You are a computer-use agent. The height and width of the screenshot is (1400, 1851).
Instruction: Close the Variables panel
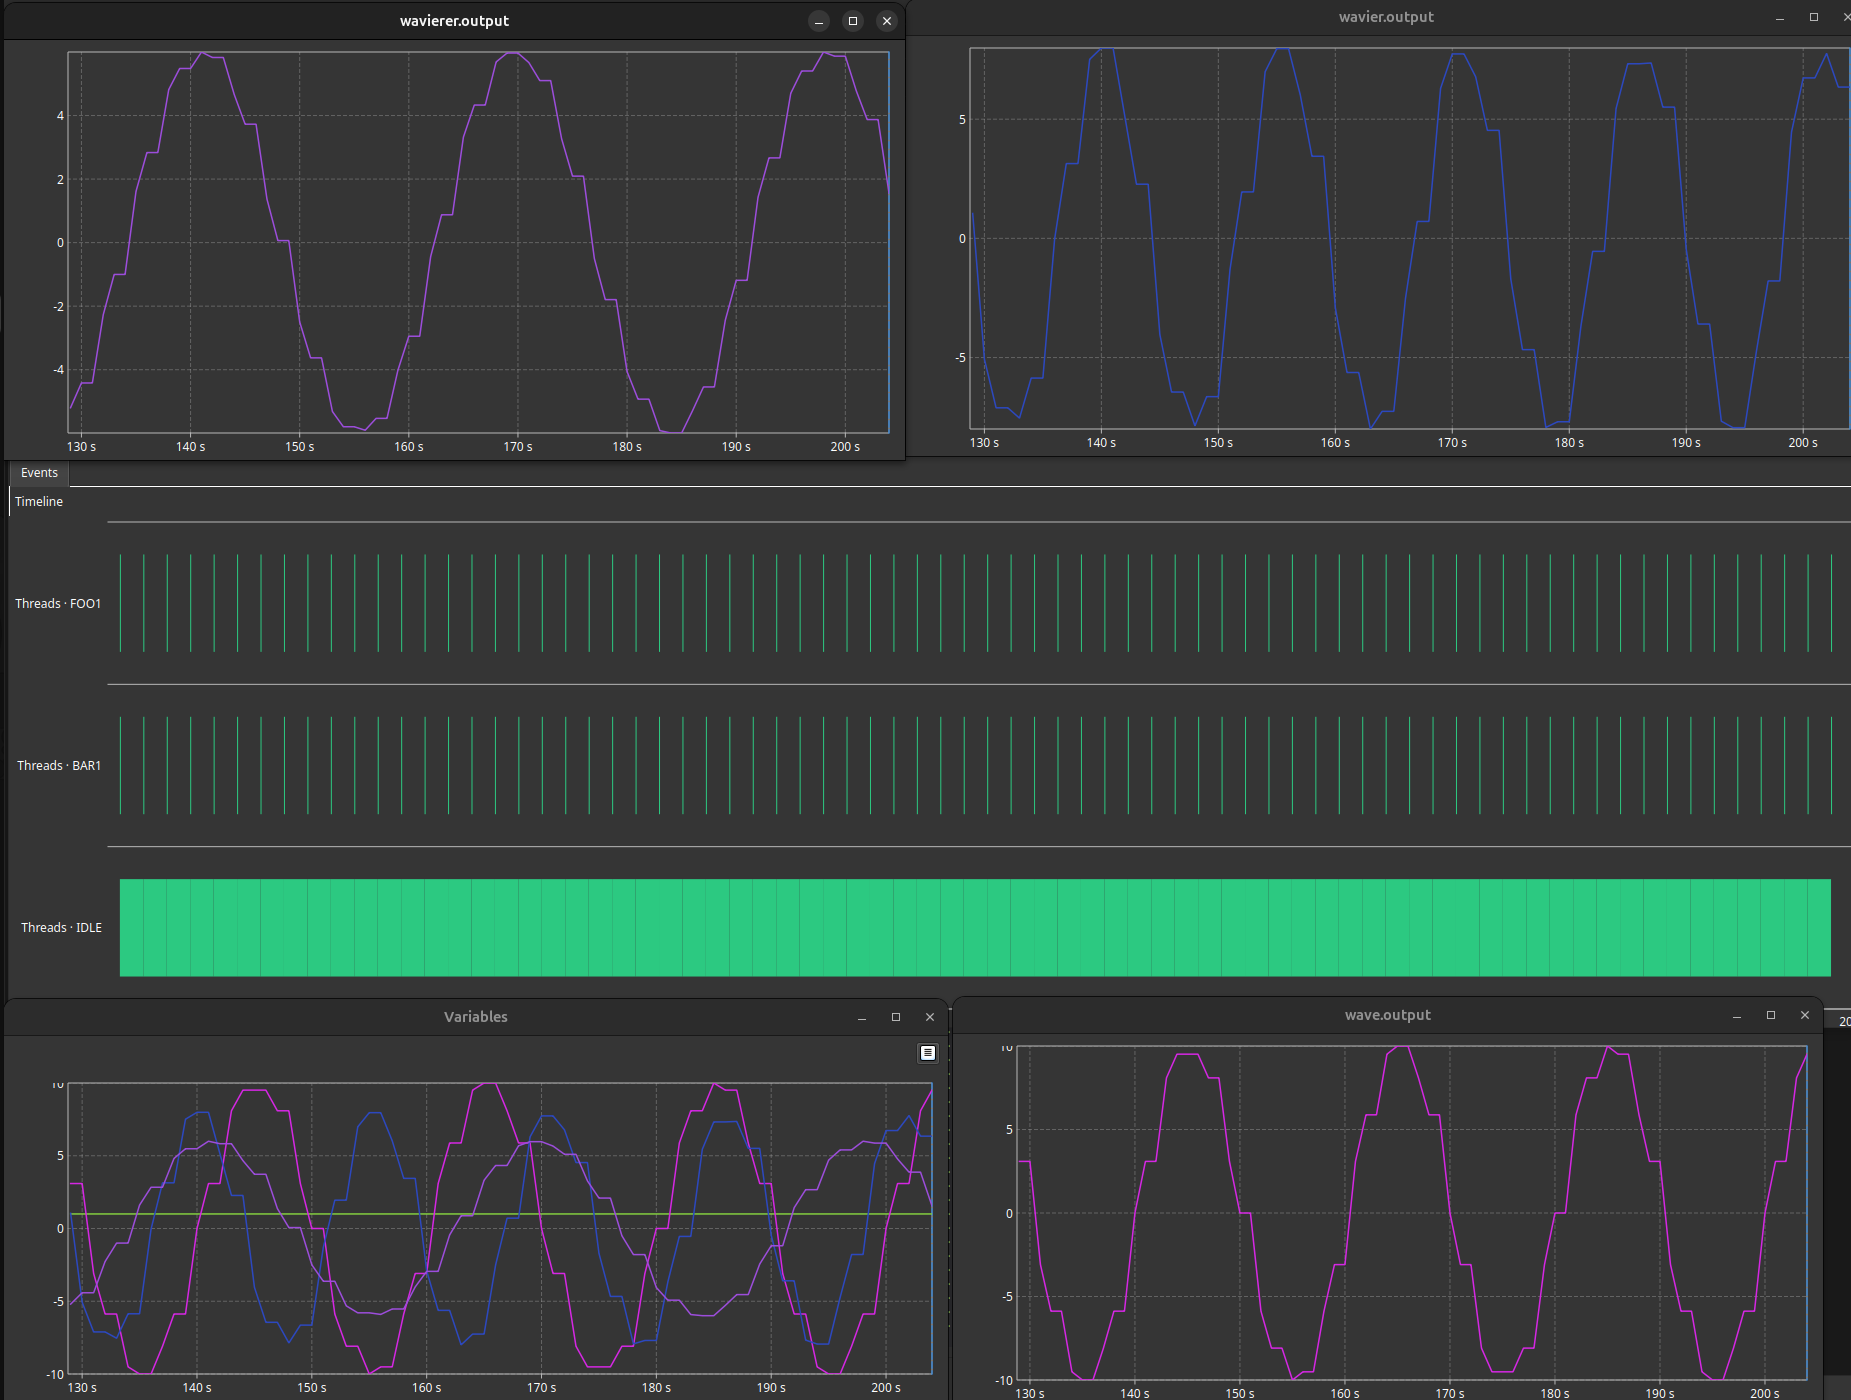pos(930,1017)
